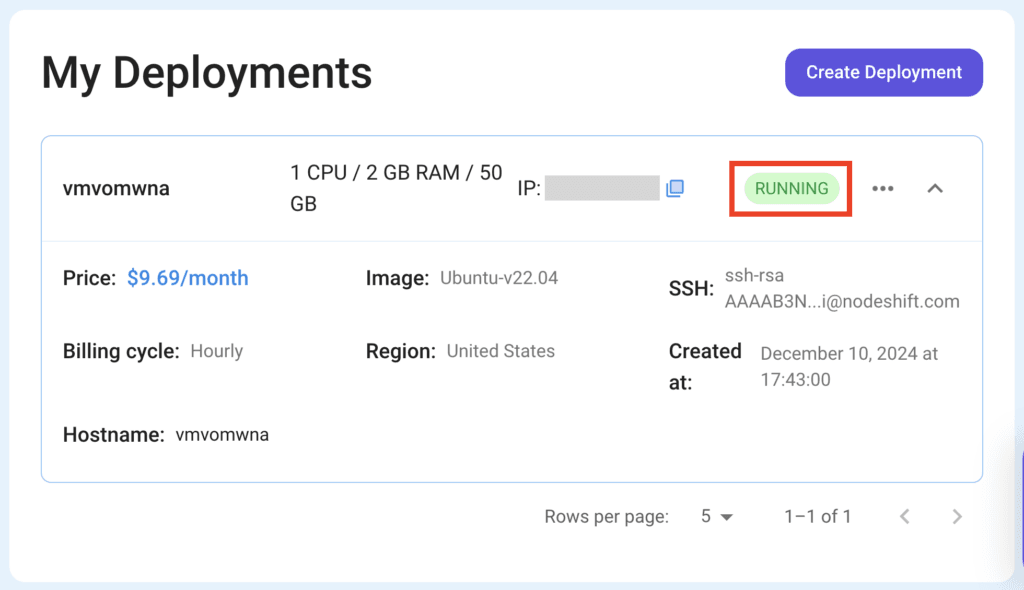Viewport: 1024px width, 590px height.
Task: Click the Hourly billing cycle value
Action: (216, 351)
